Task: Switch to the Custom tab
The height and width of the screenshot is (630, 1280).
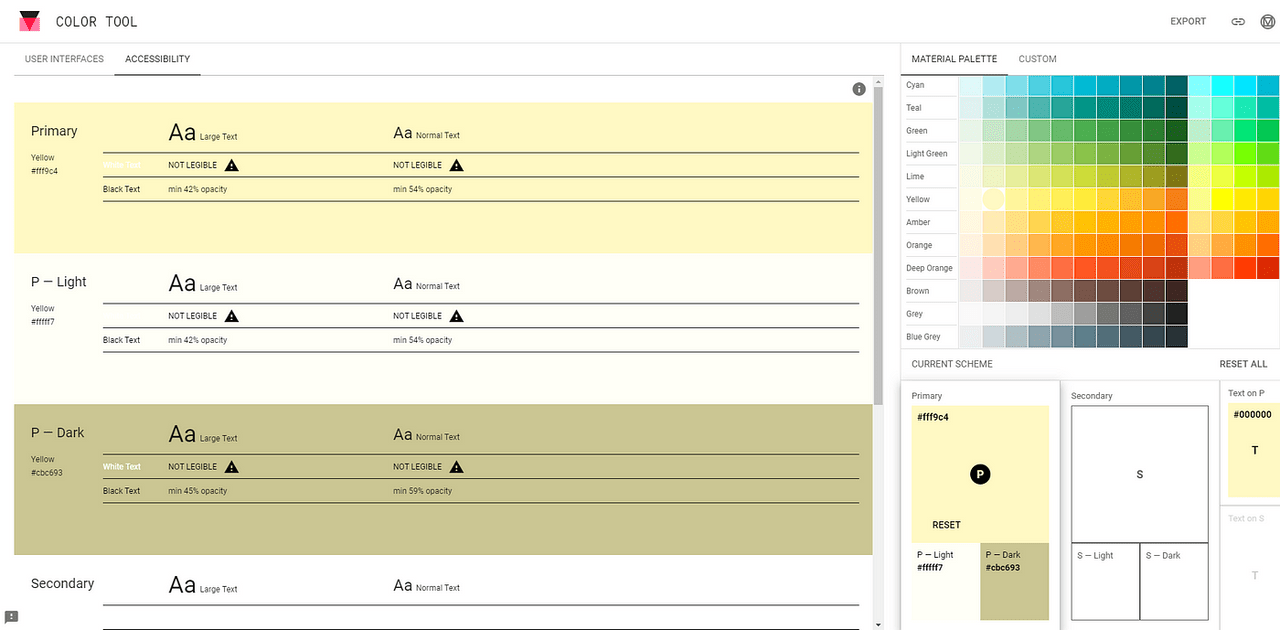Action: click(x=1038, y=59)
